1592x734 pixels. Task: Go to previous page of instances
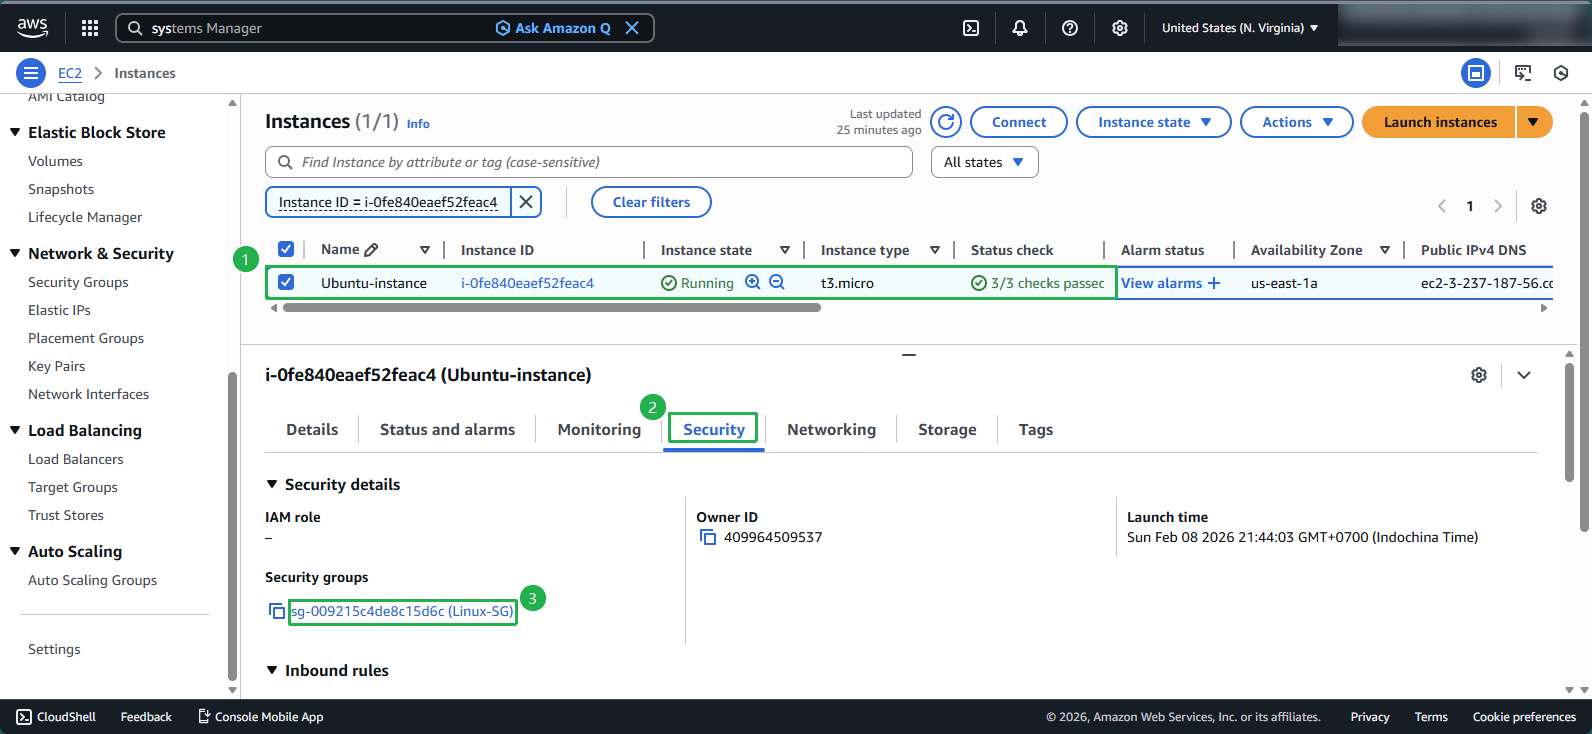tap(1442, 206)
